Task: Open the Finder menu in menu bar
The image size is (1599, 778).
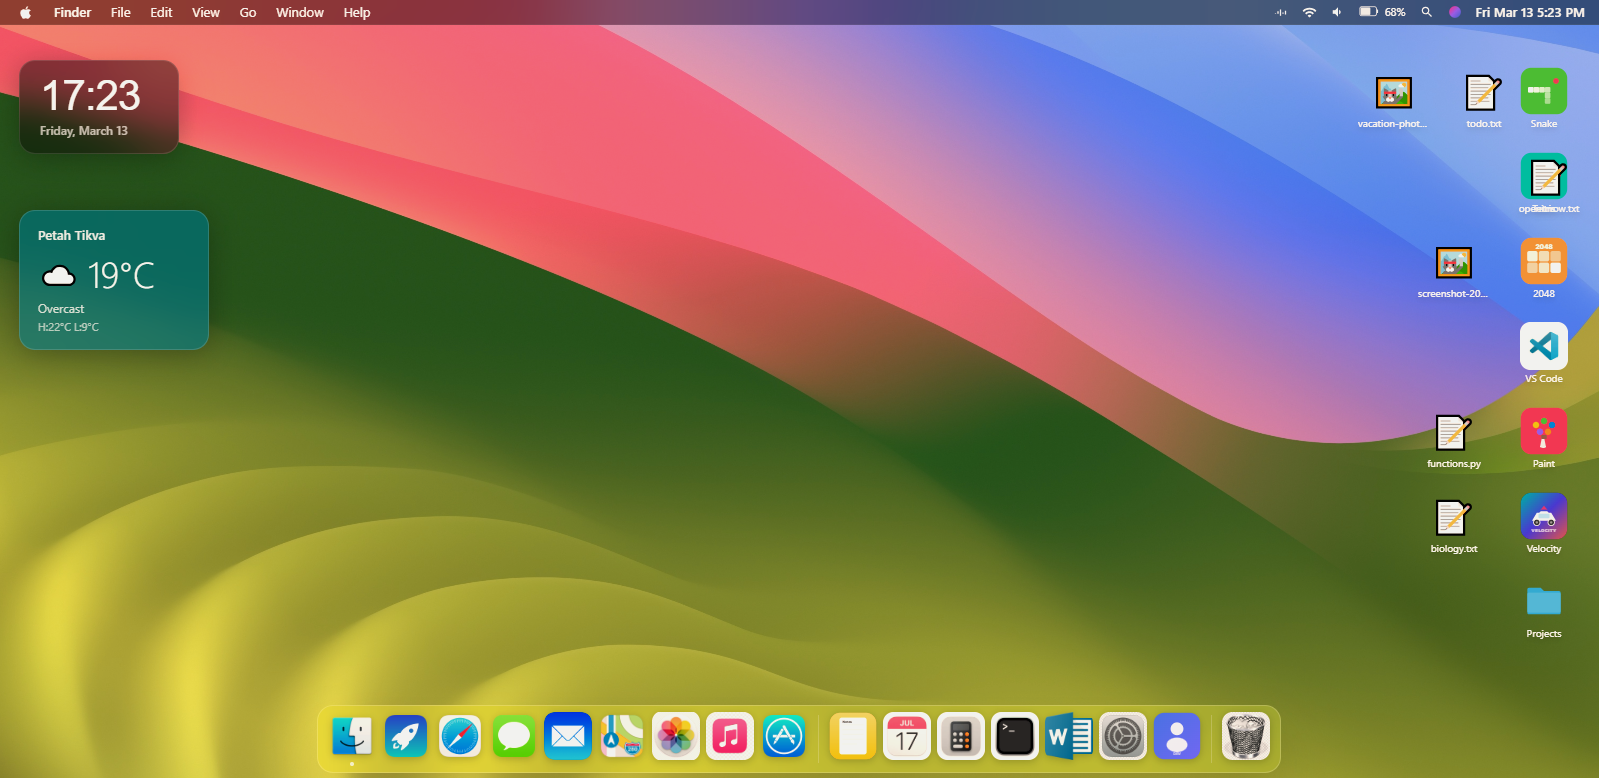Action: point(72,12)
